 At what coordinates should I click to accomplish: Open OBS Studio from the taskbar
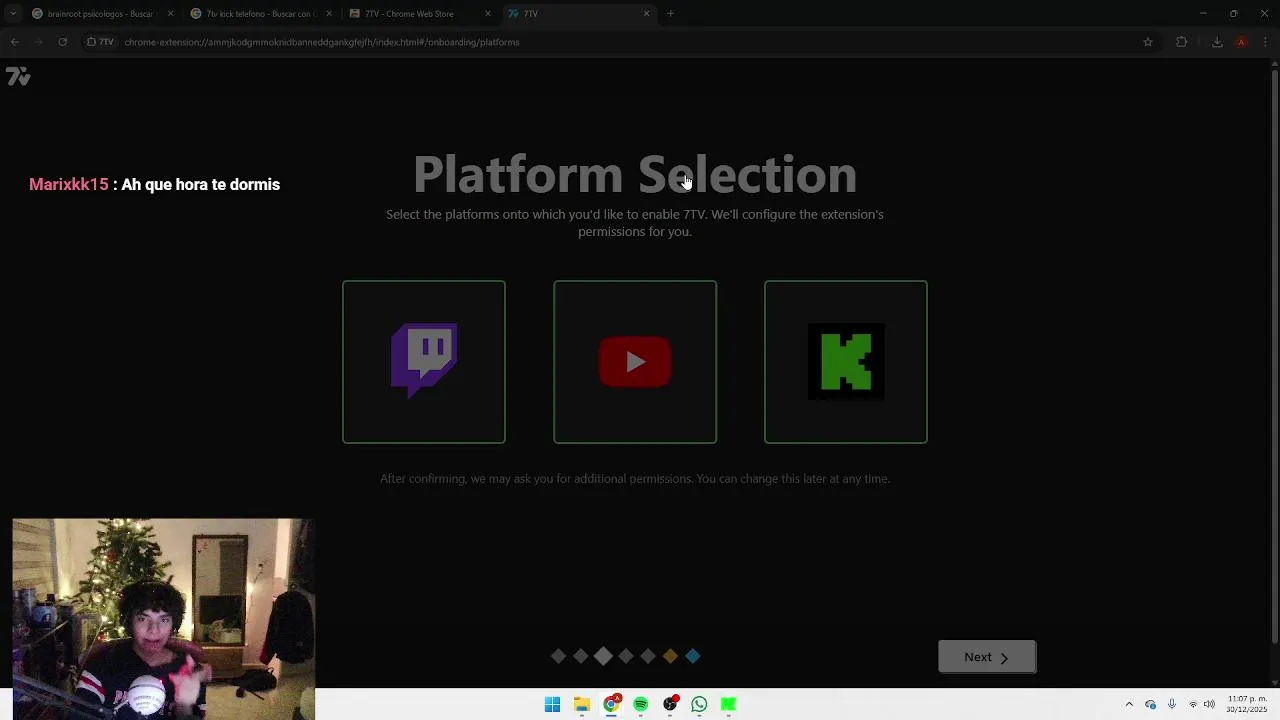point(670,705)
